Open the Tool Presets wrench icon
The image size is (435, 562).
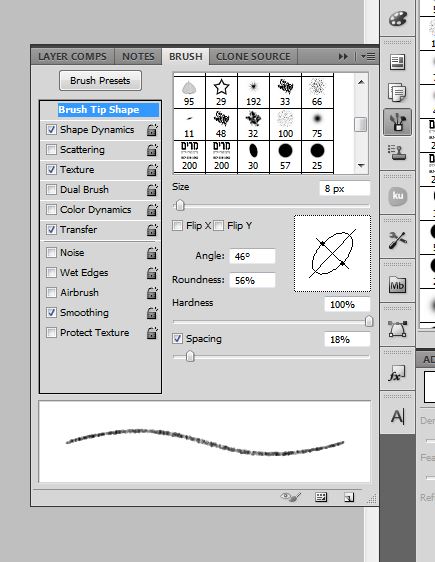tap(398, 240)
